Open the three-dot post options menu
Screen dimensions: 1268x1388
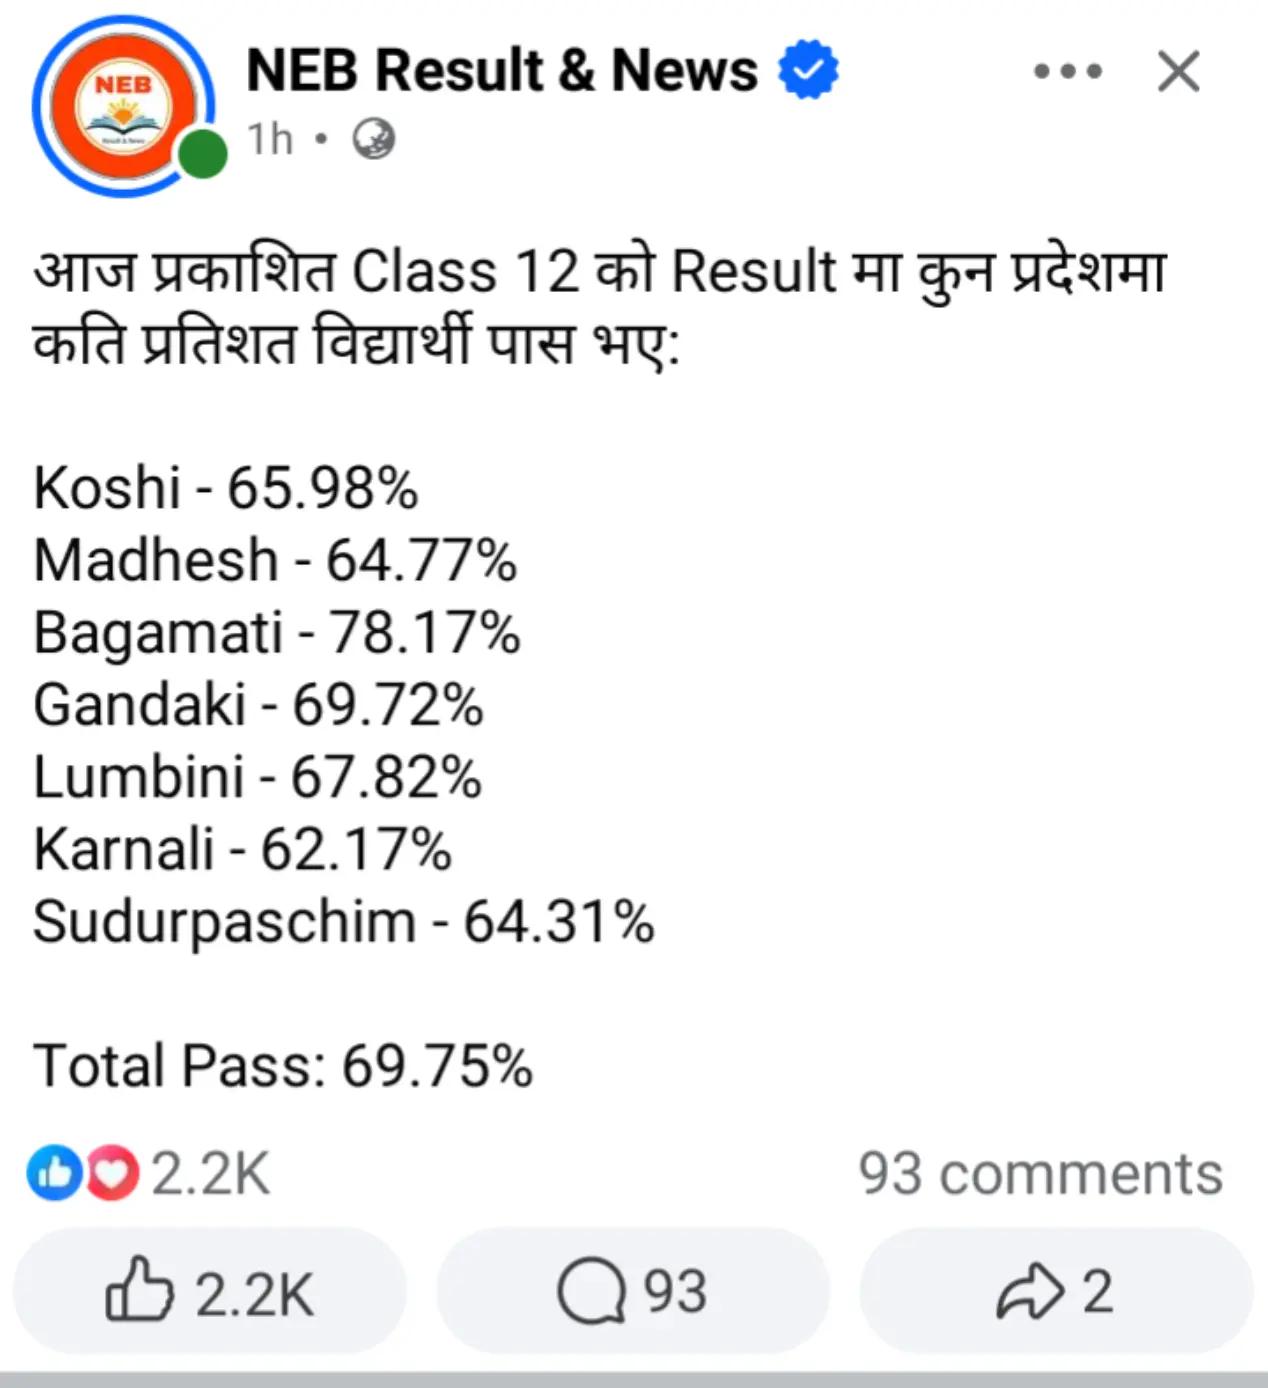1068,72
